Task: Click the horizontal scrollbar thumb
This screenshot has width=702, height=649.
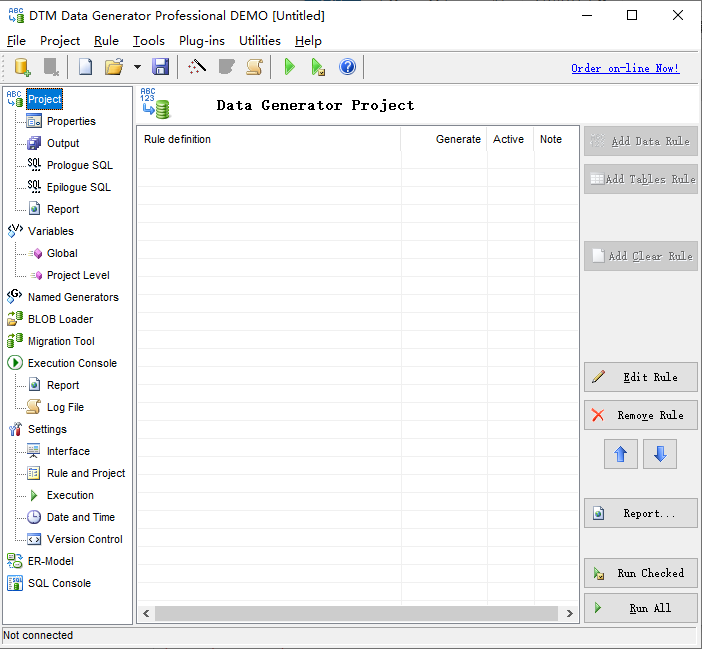Action: pyautogui.click(x=356, y=614)
